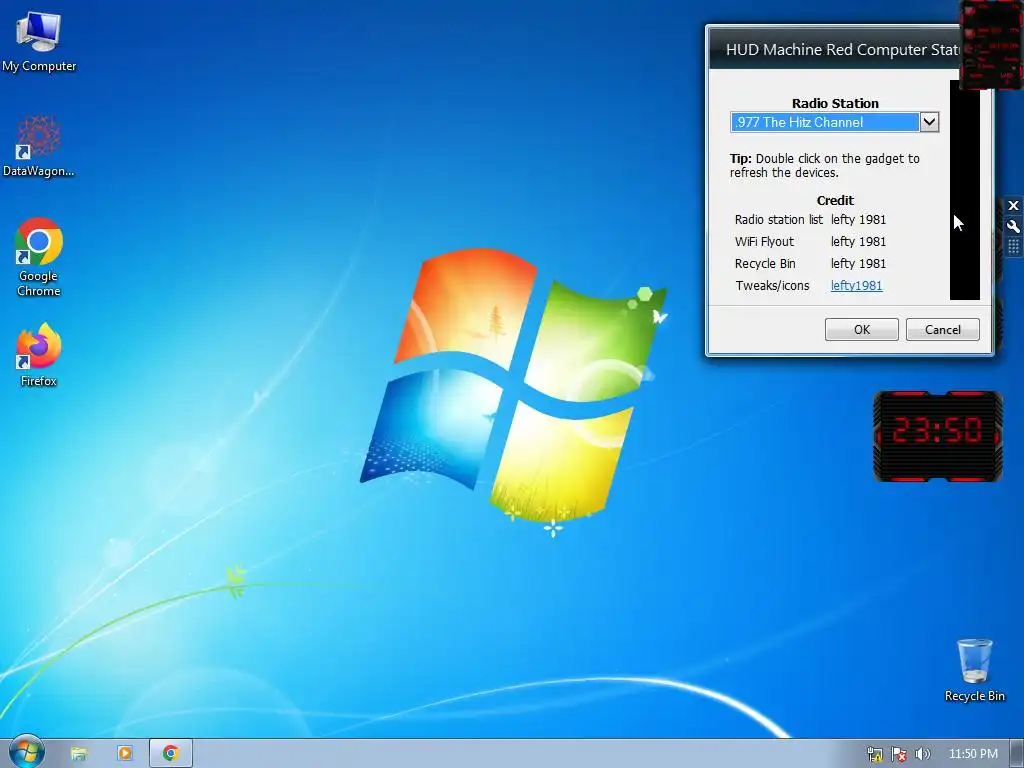Click OK in the gadget settings
Image resolution: width=1024 pixels, height=768 pixels.
tap(861, 329)
